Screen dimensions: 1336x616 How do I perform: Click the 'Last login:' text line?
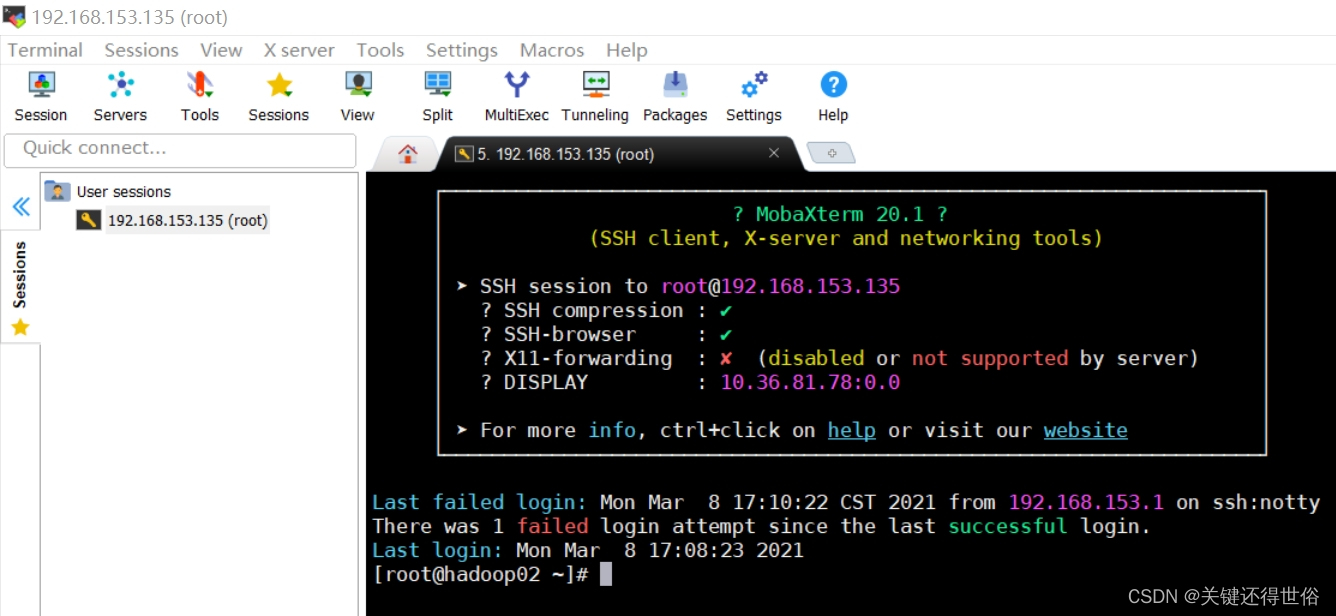click(588, 550)
